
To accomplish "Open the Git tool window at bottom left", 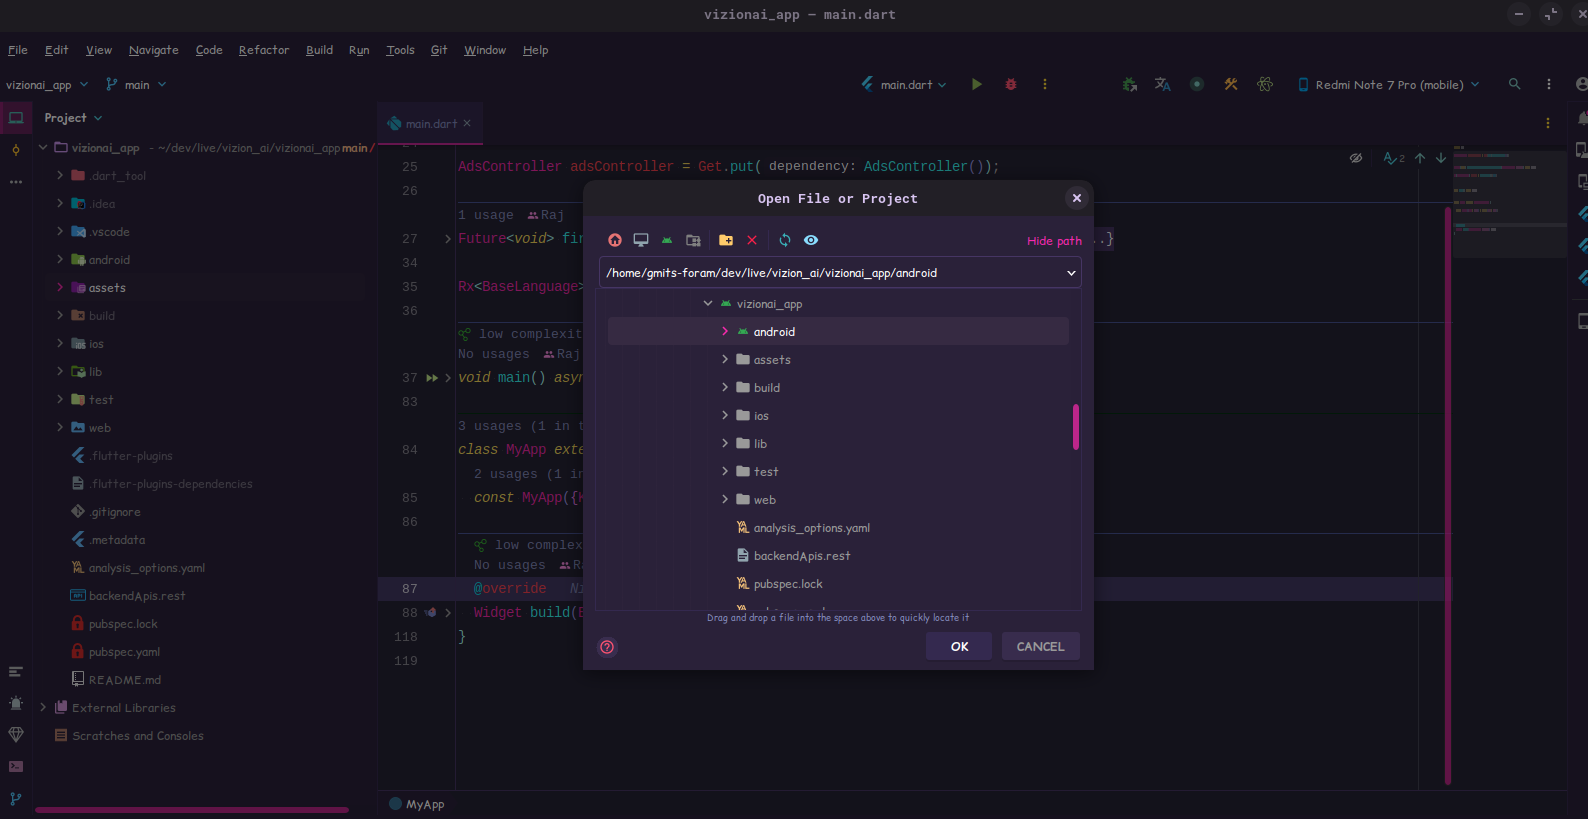I will (16, 798).
